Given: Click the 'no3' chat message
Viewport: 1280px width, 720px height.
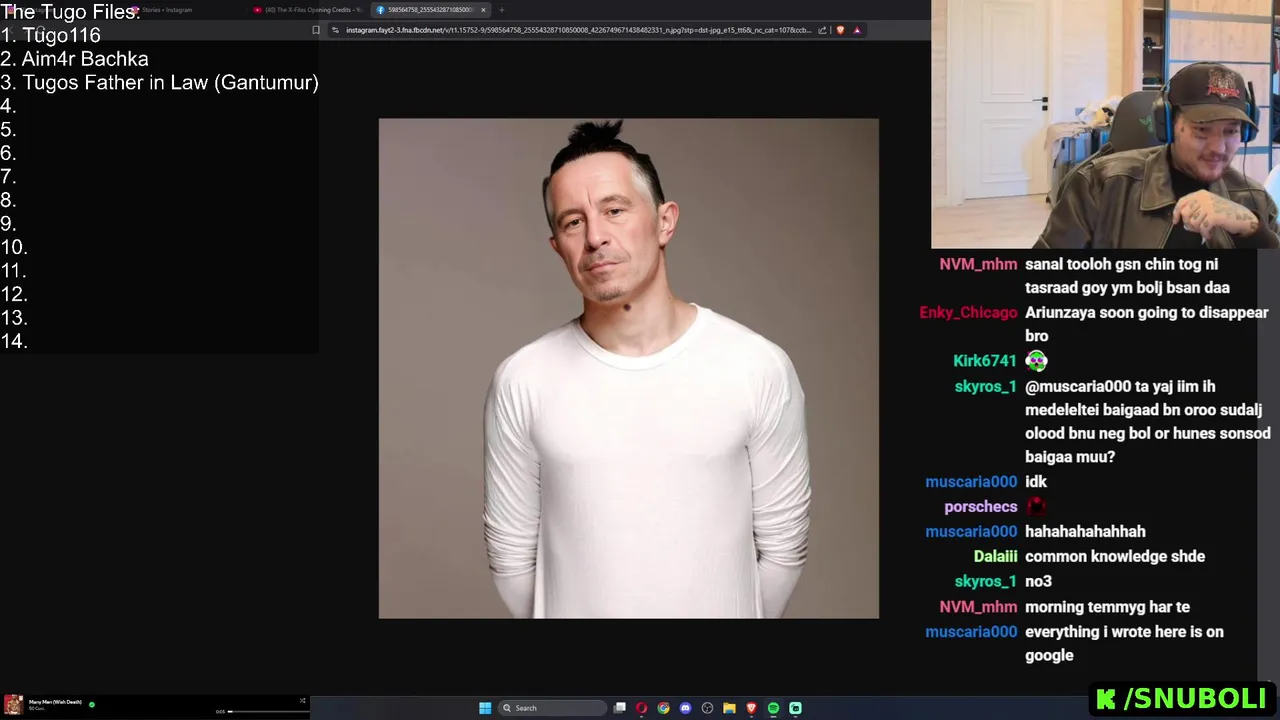Looking at the screenshot, I should [x=1038, y=582].
